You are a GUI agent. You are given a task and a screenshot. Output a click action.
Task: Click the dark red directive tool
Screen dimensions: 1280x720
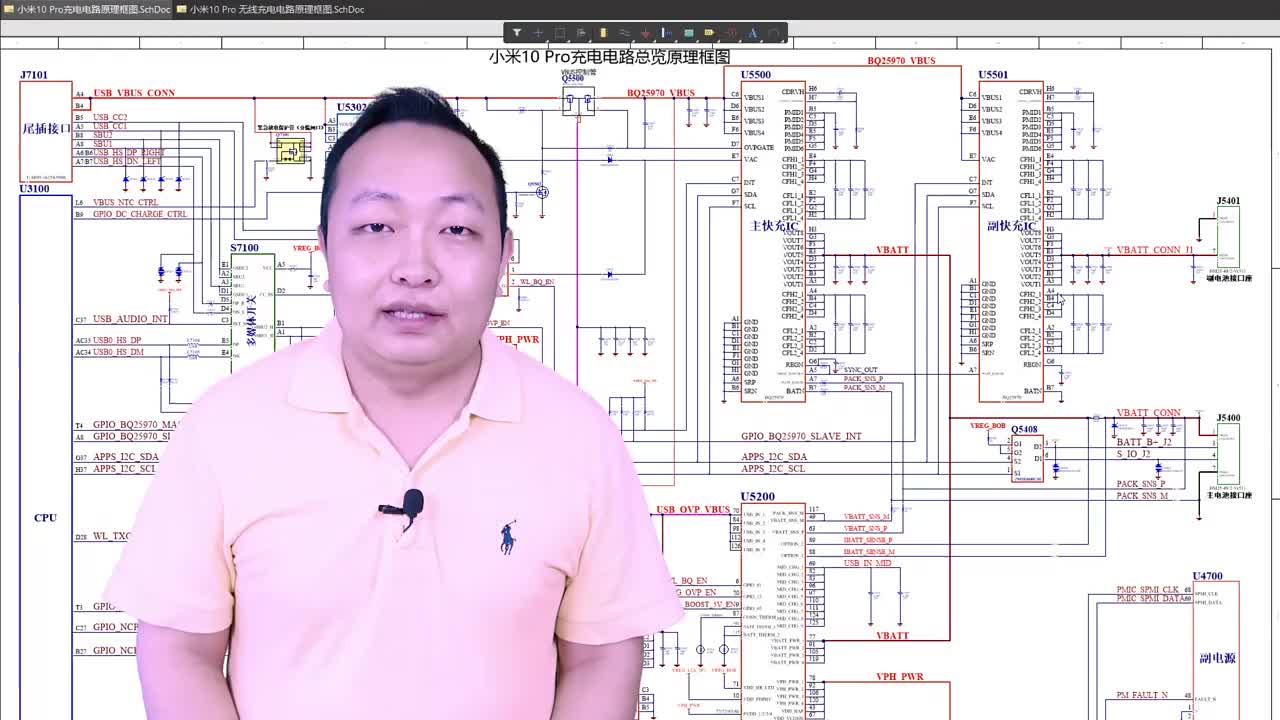coord(731,33)
